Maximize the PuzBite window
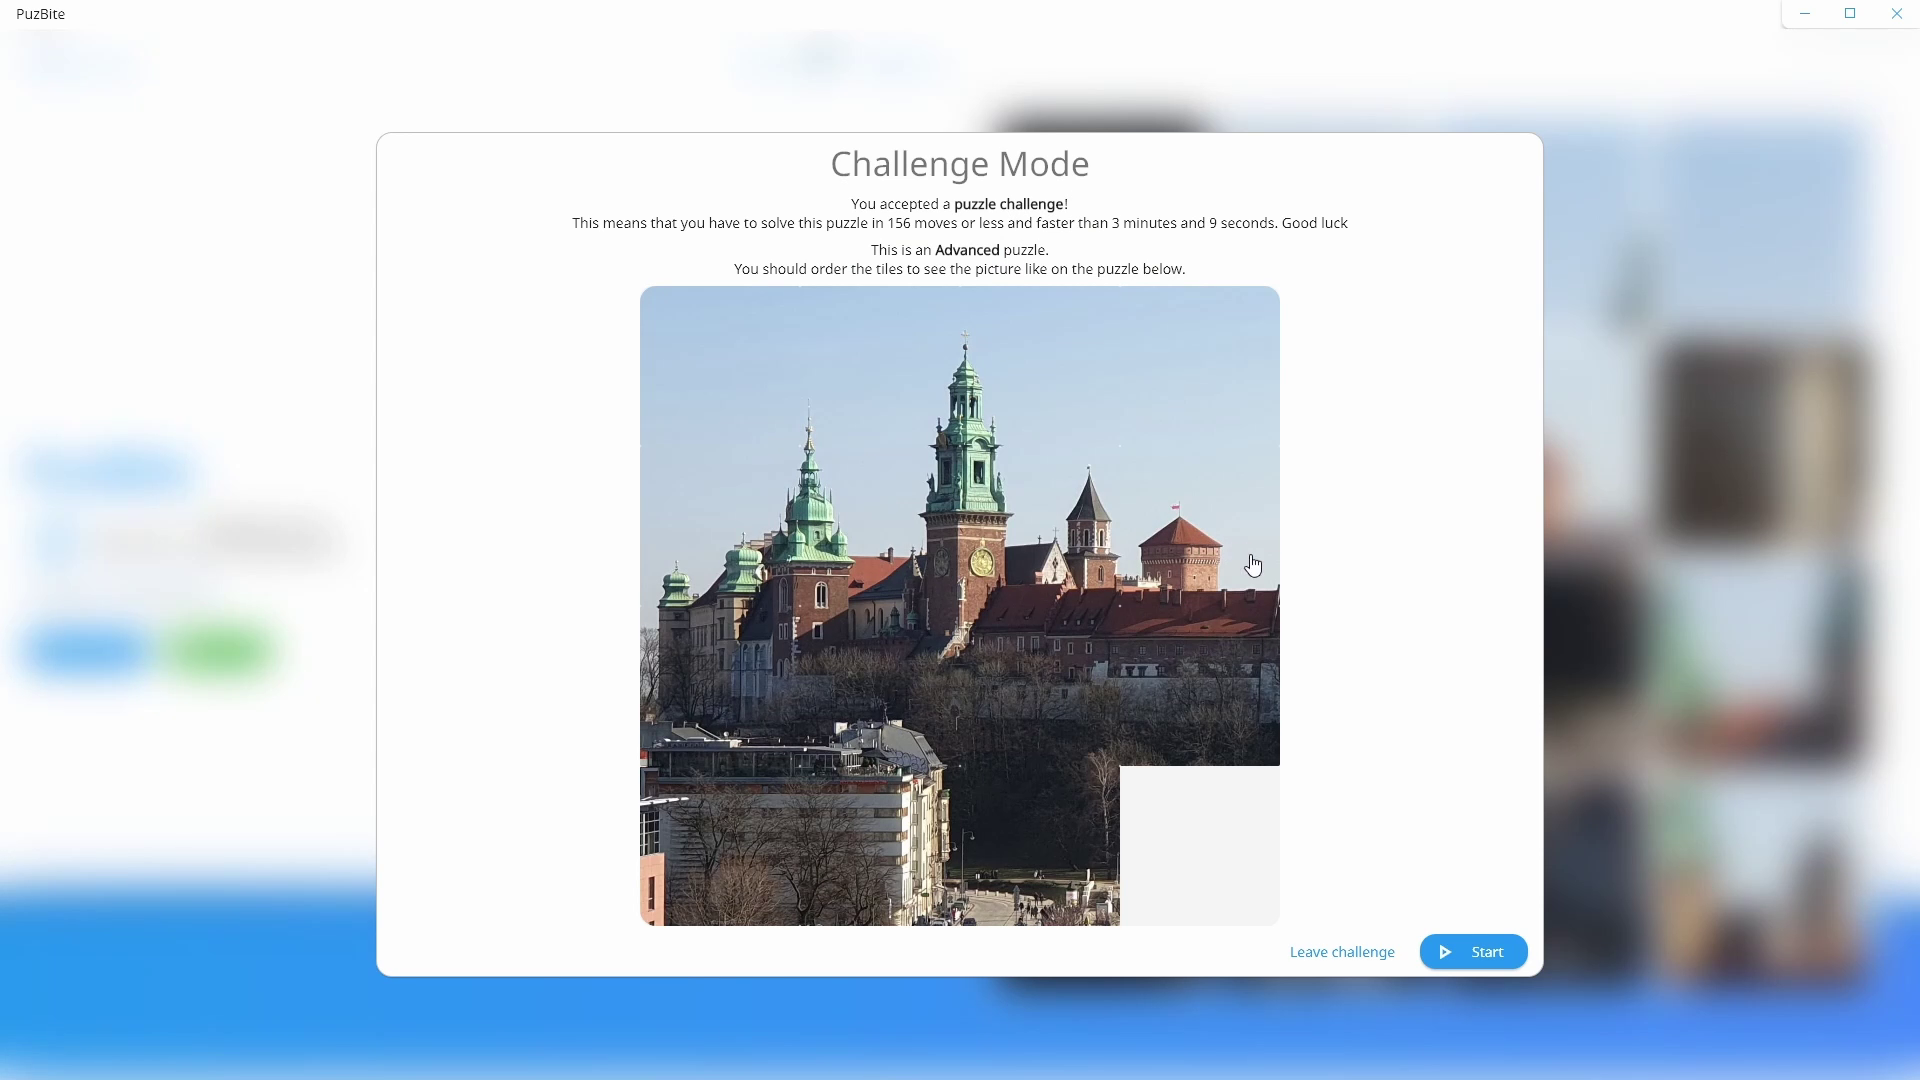Screen dimensions: 1920x1080 1850,14
